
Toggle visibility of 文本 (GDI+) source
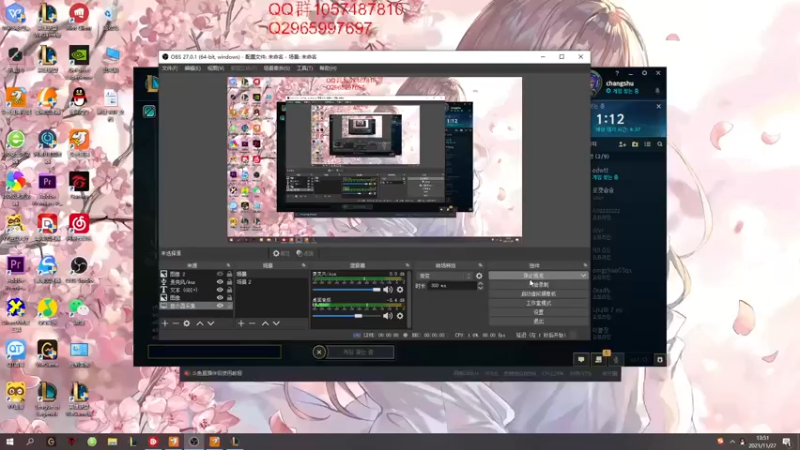pos(220,290)
